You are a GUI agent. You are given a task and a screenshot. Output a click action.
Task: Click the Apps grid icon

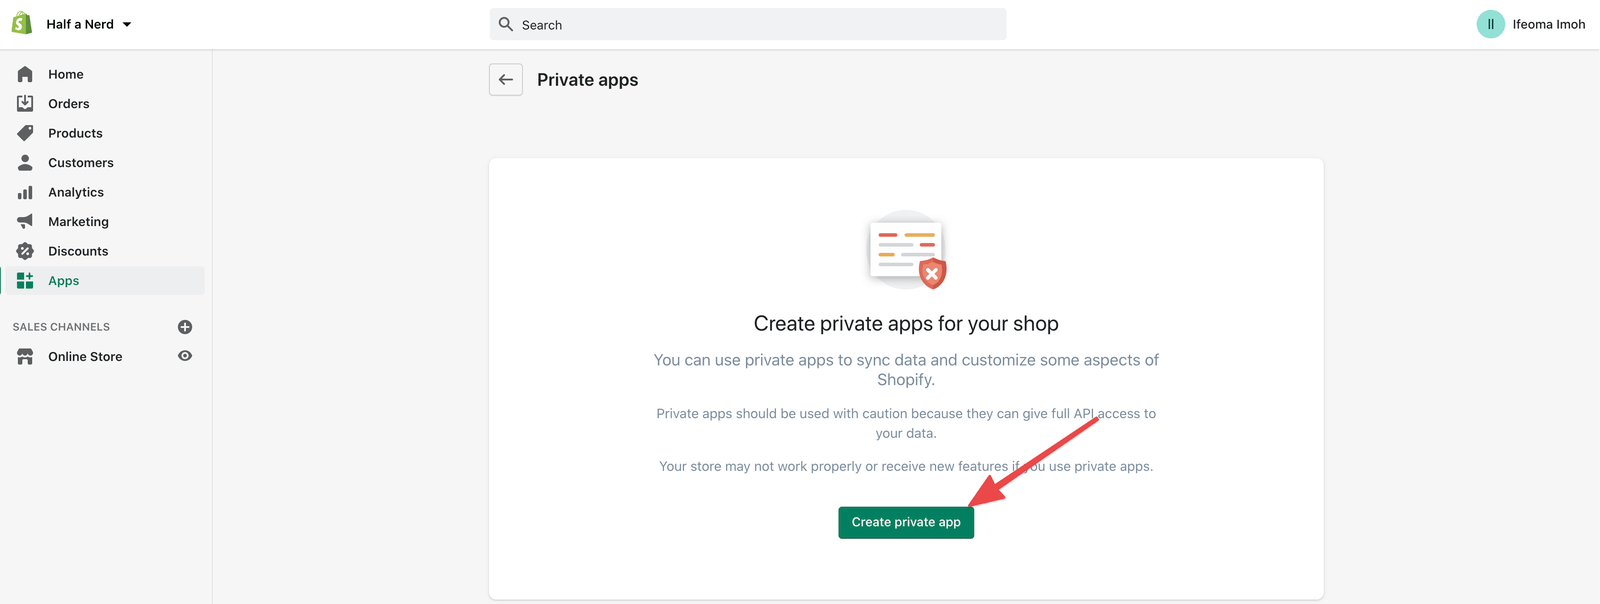[25, 280]
